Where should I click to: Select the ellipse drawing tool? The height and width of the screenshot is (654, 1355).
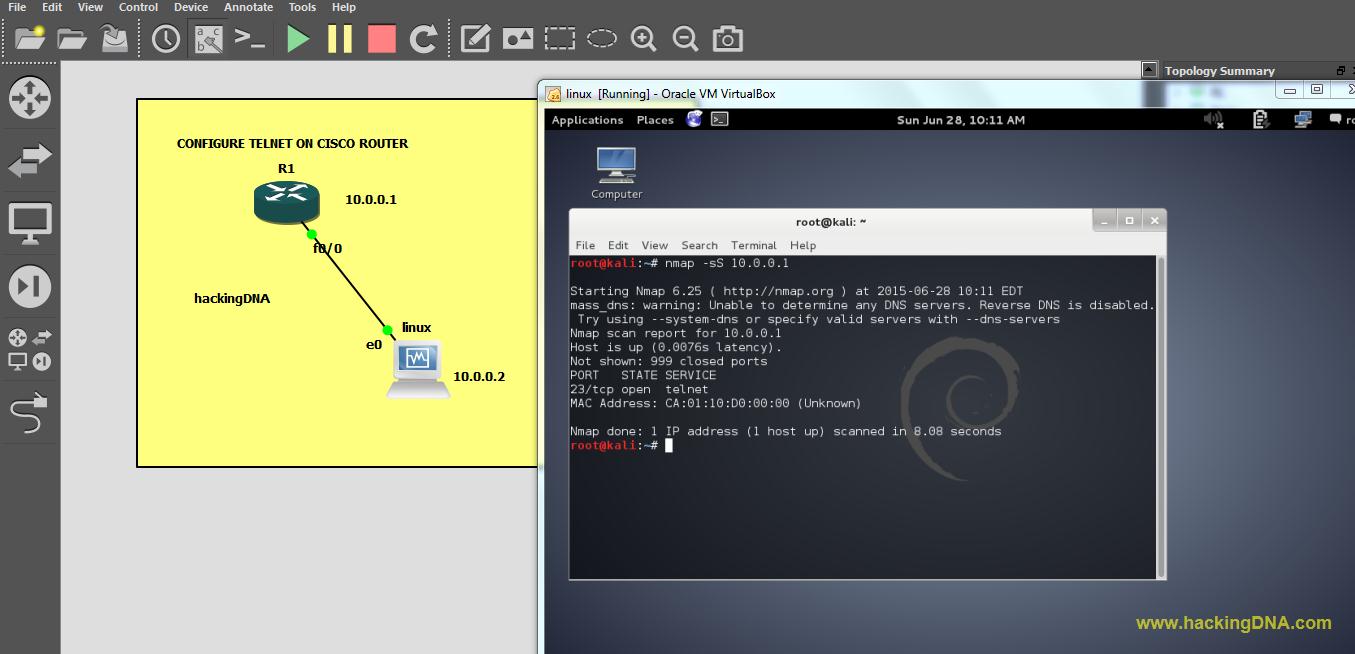click(x=601, y=38)
